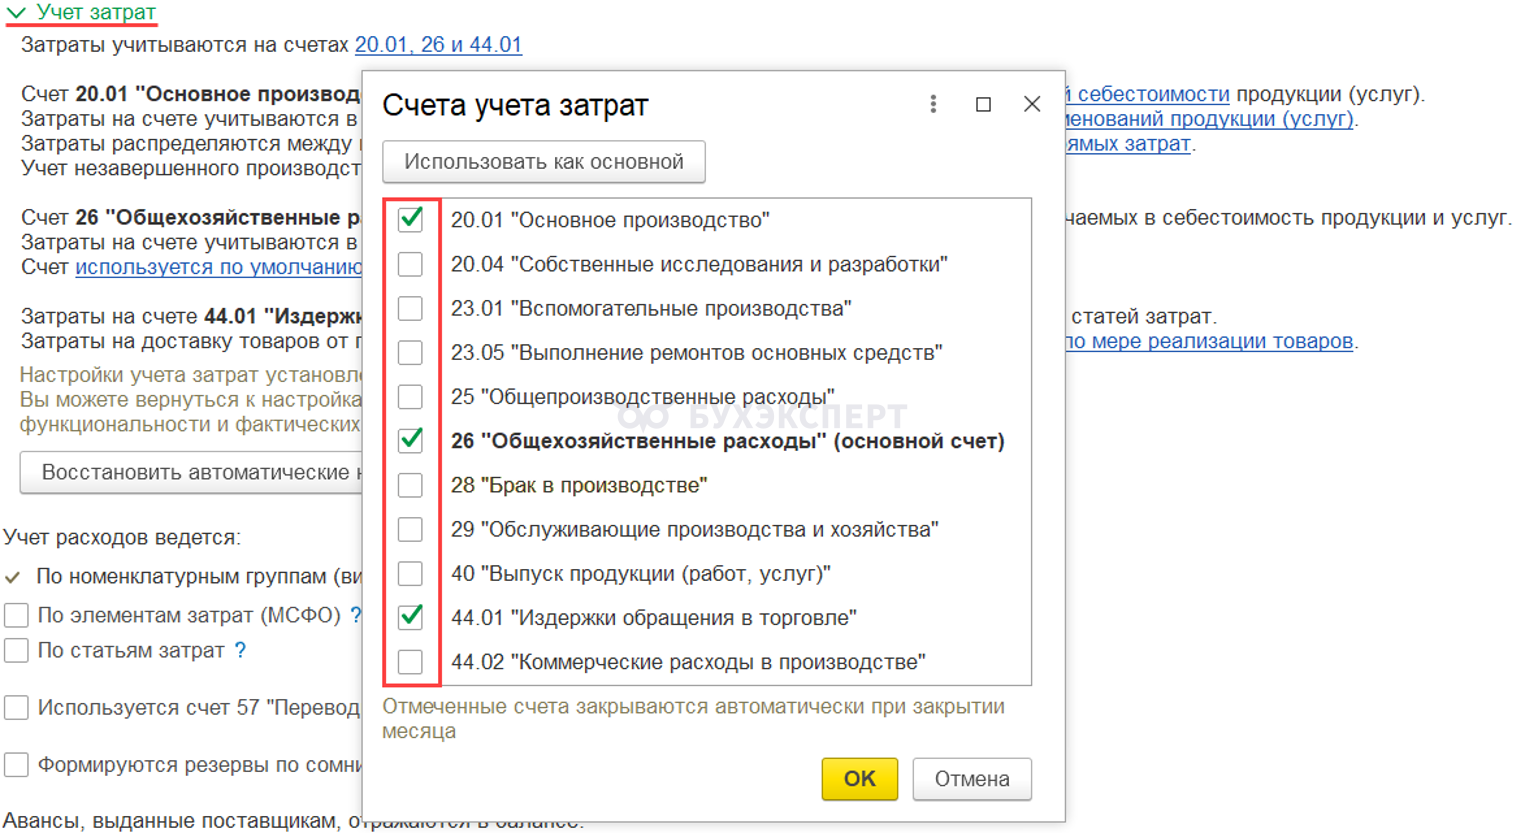
Task: Select row text 28 "Брак в производстве"
Action: [579, 485]
